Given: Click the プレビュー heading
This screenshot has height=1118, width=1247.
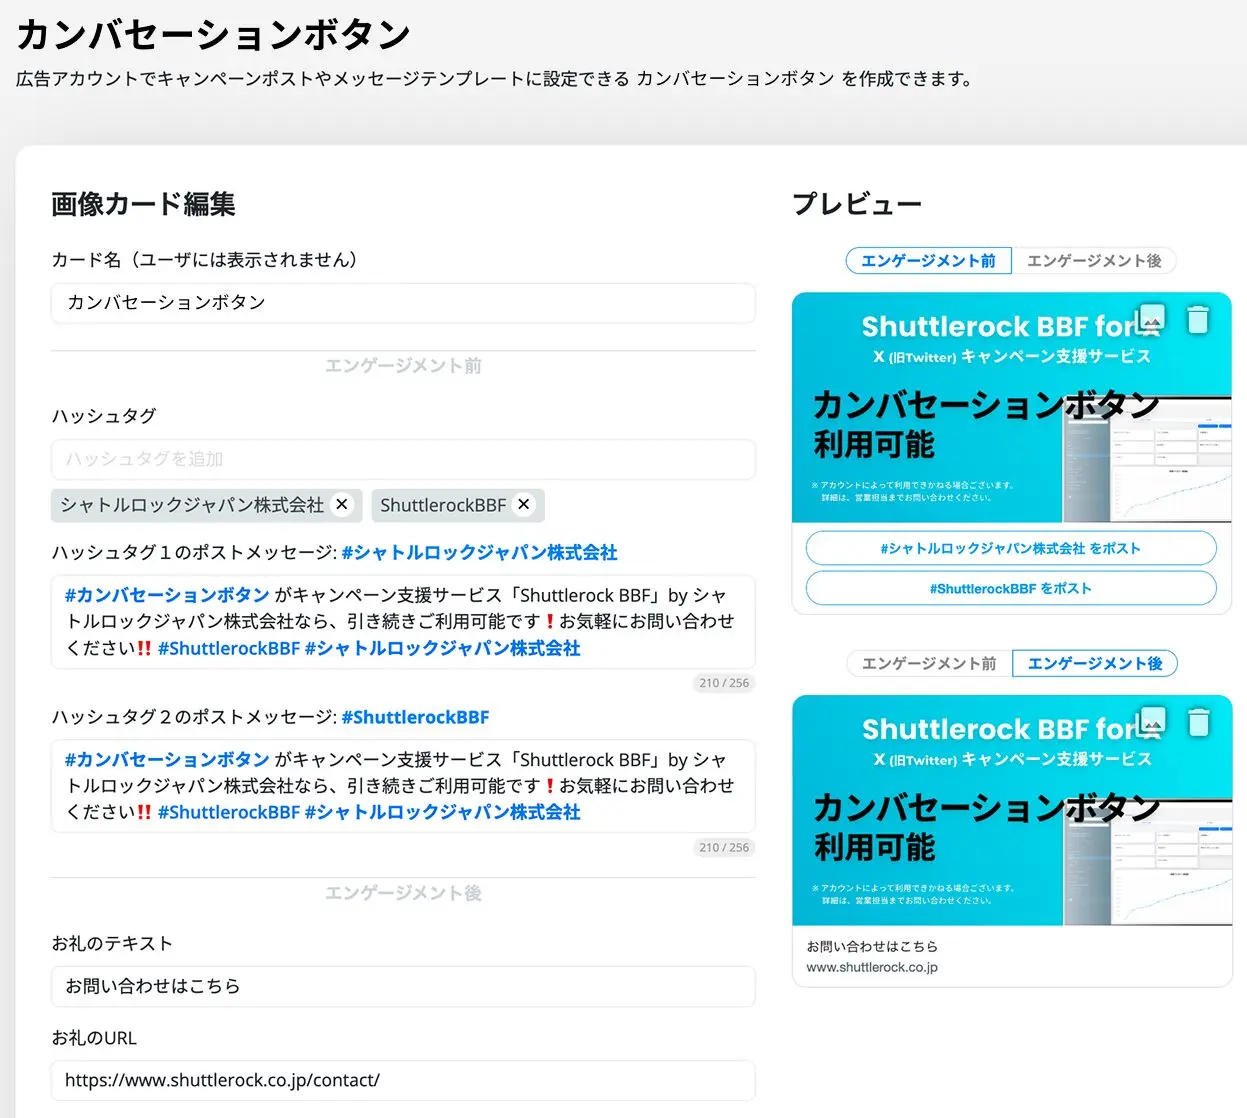Looking at the screenshot, I should [x=857, y=204].
